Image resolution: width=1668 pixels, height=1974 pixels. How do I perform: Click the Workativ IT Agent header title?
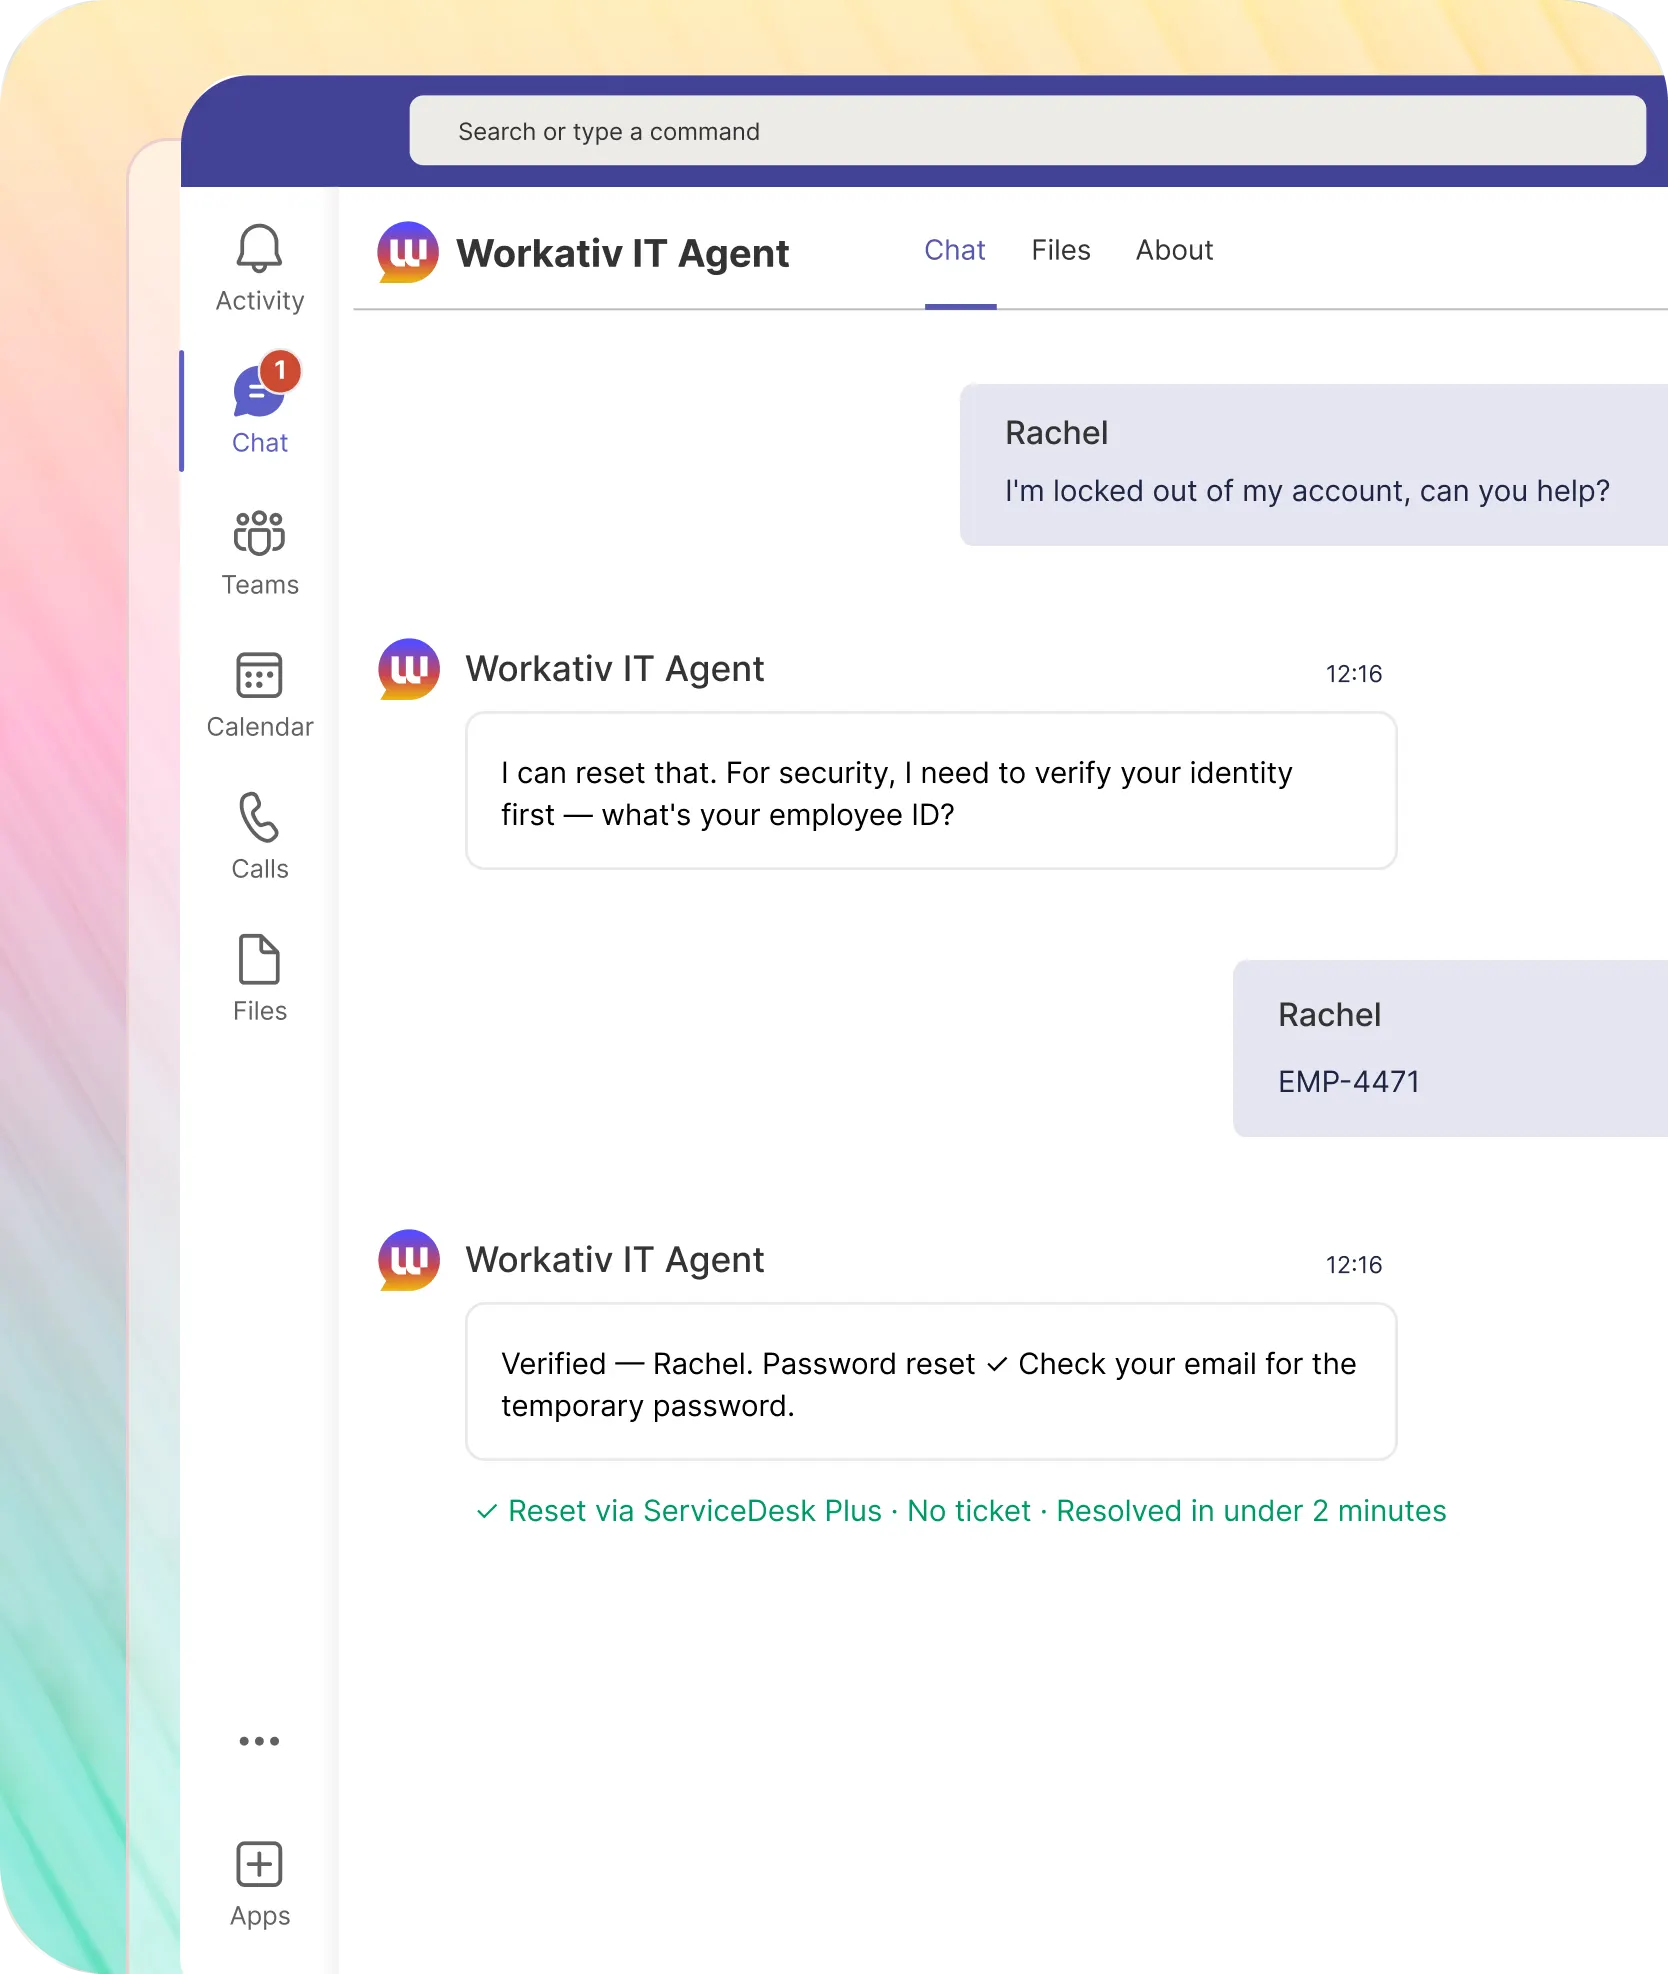click(x=623, y=253)
